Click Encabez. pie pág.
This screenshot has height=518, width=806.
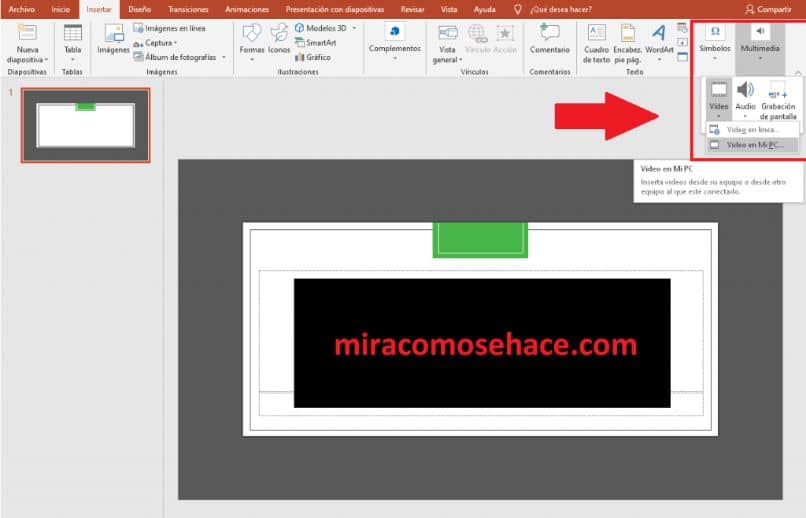[627, 44]
